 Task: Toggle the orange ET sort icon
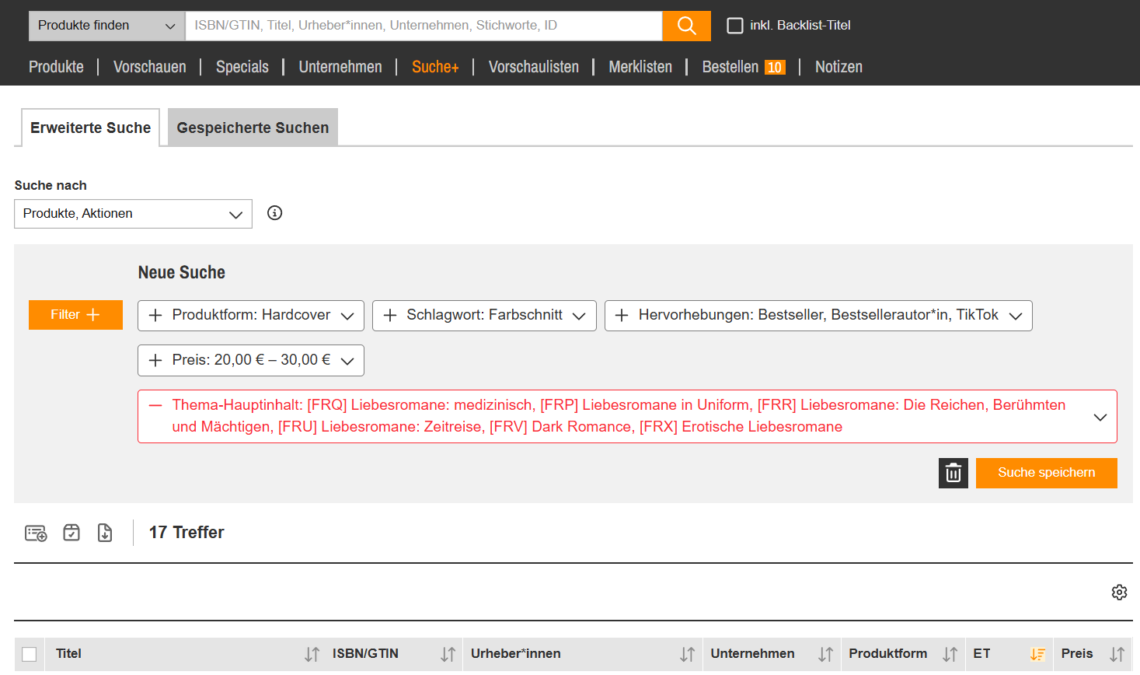1037,654
